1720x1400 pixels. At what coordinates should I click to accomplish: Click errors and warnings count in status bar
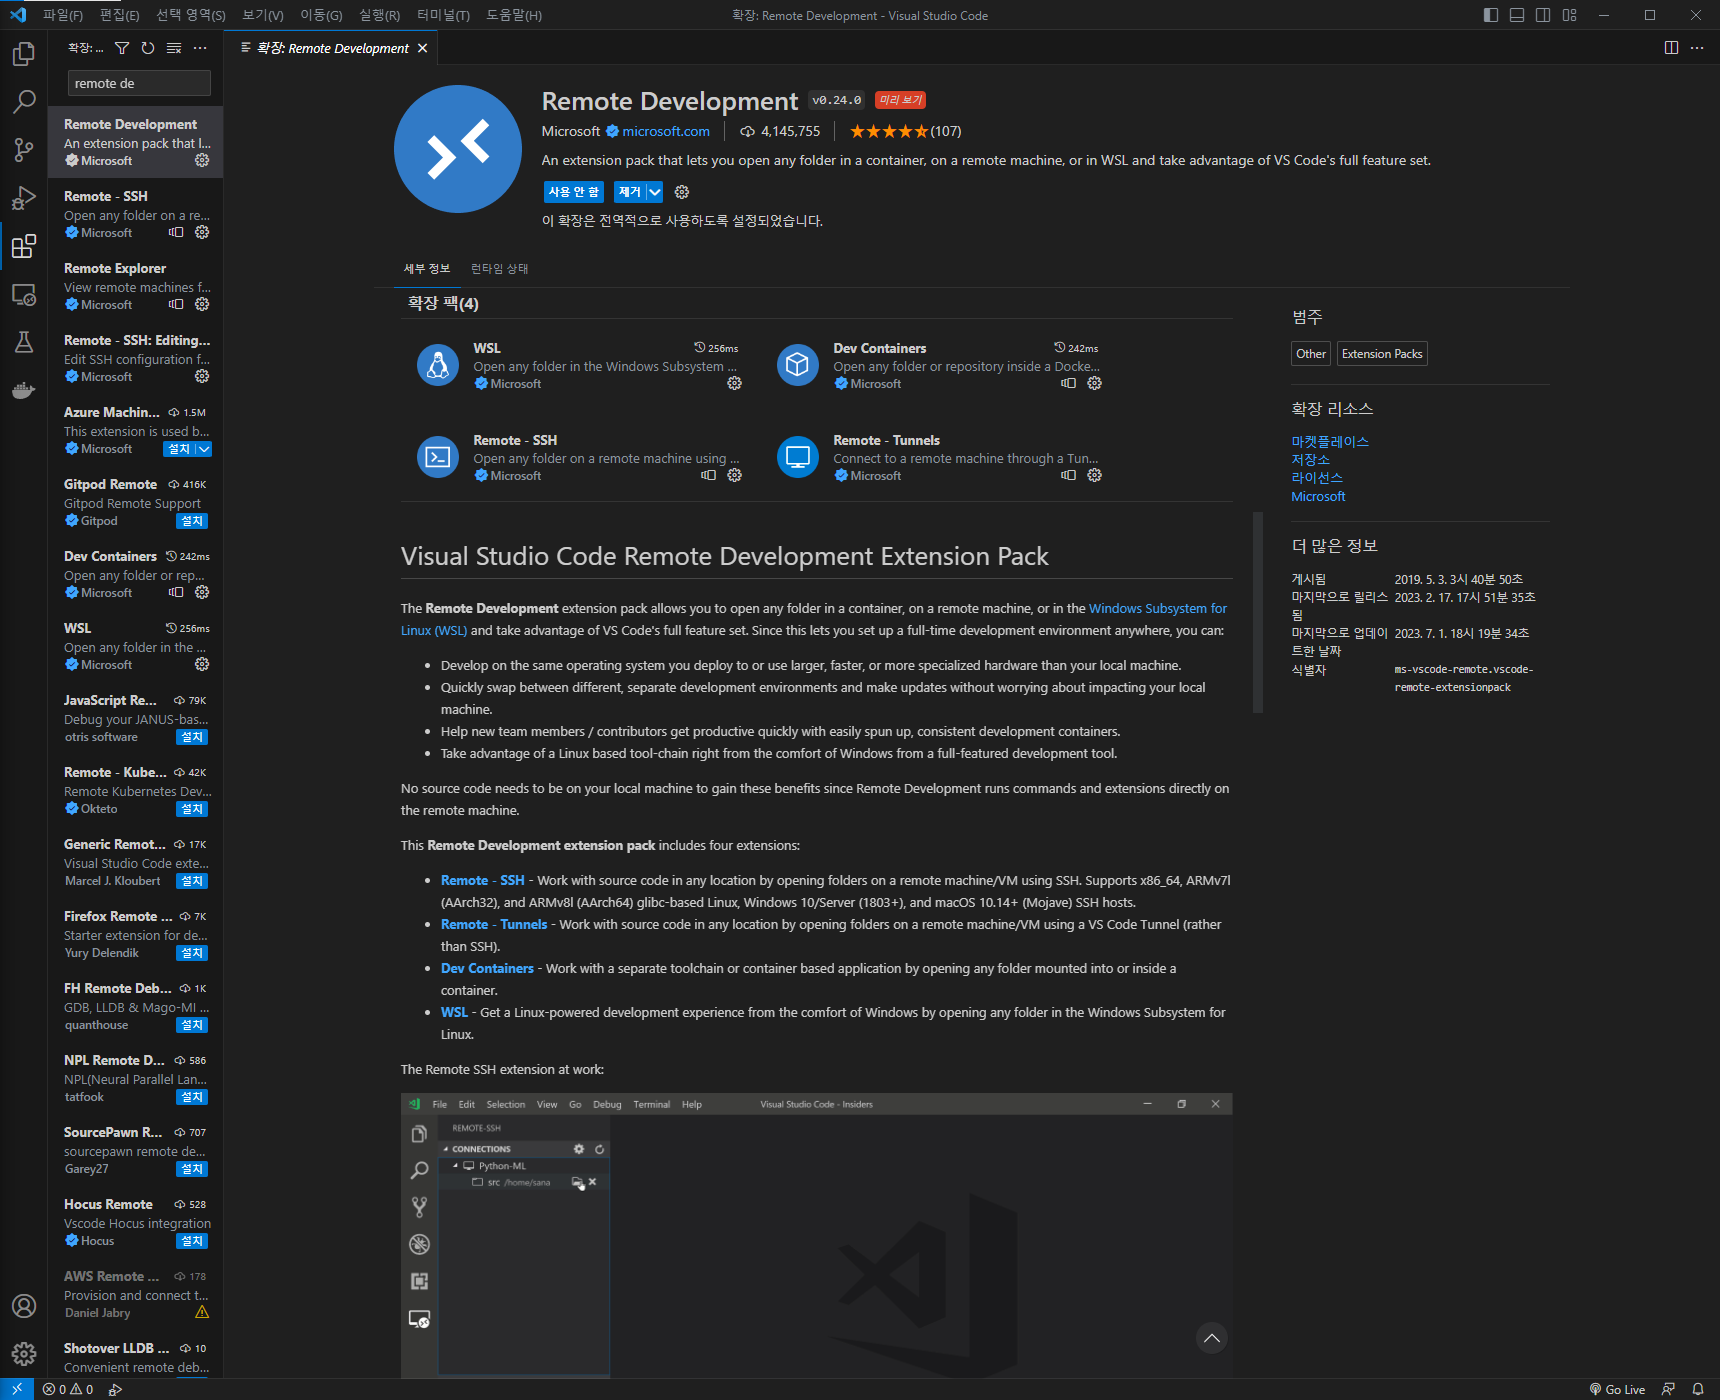coord(68,1389)
